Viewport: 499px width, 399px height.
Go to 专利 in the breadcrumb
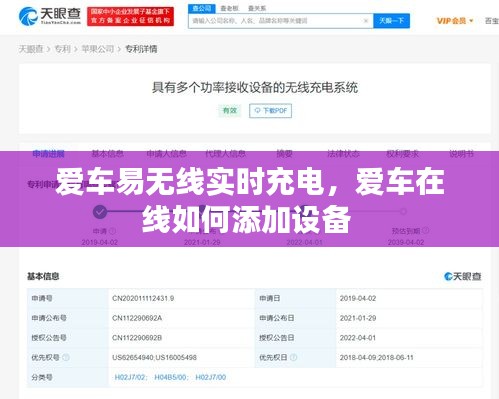[x=62, y=49]
